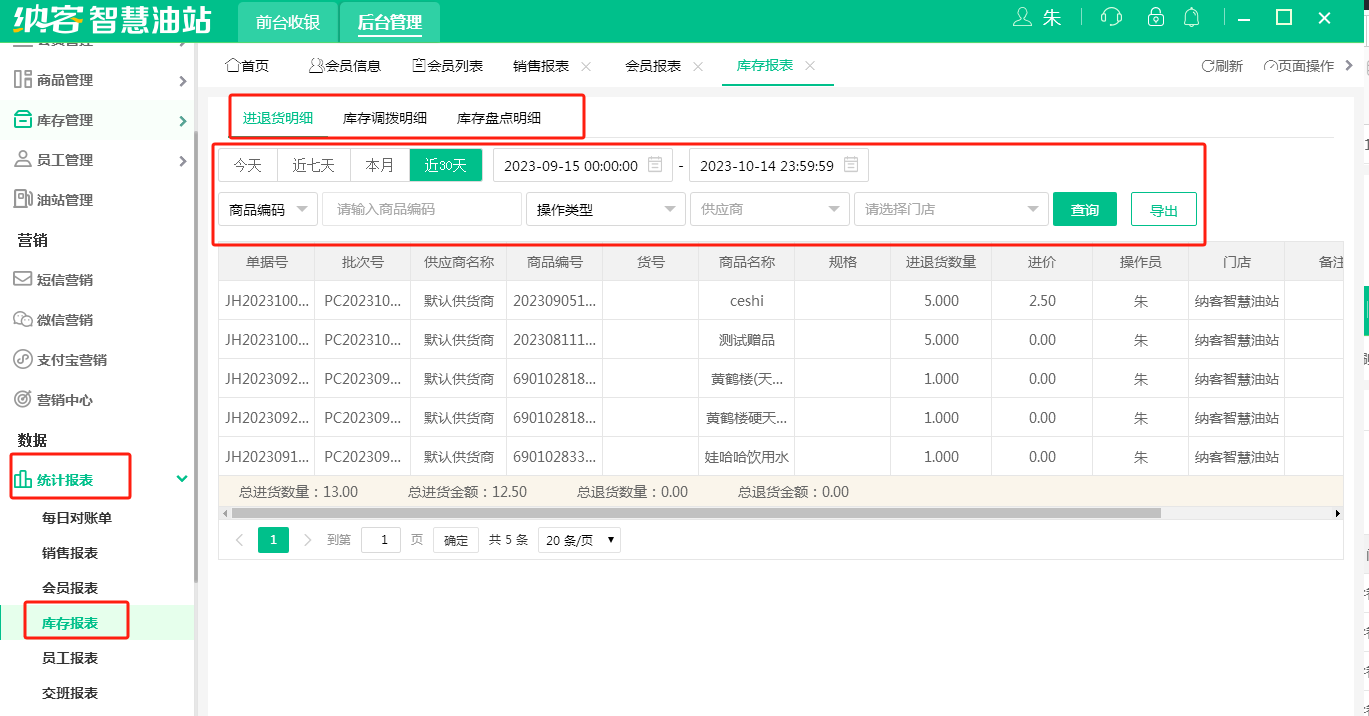This screenshot has width=1369, height=716.
Task: Click the table's horizontal scrollbar
Action: click(x=695, y=513)
